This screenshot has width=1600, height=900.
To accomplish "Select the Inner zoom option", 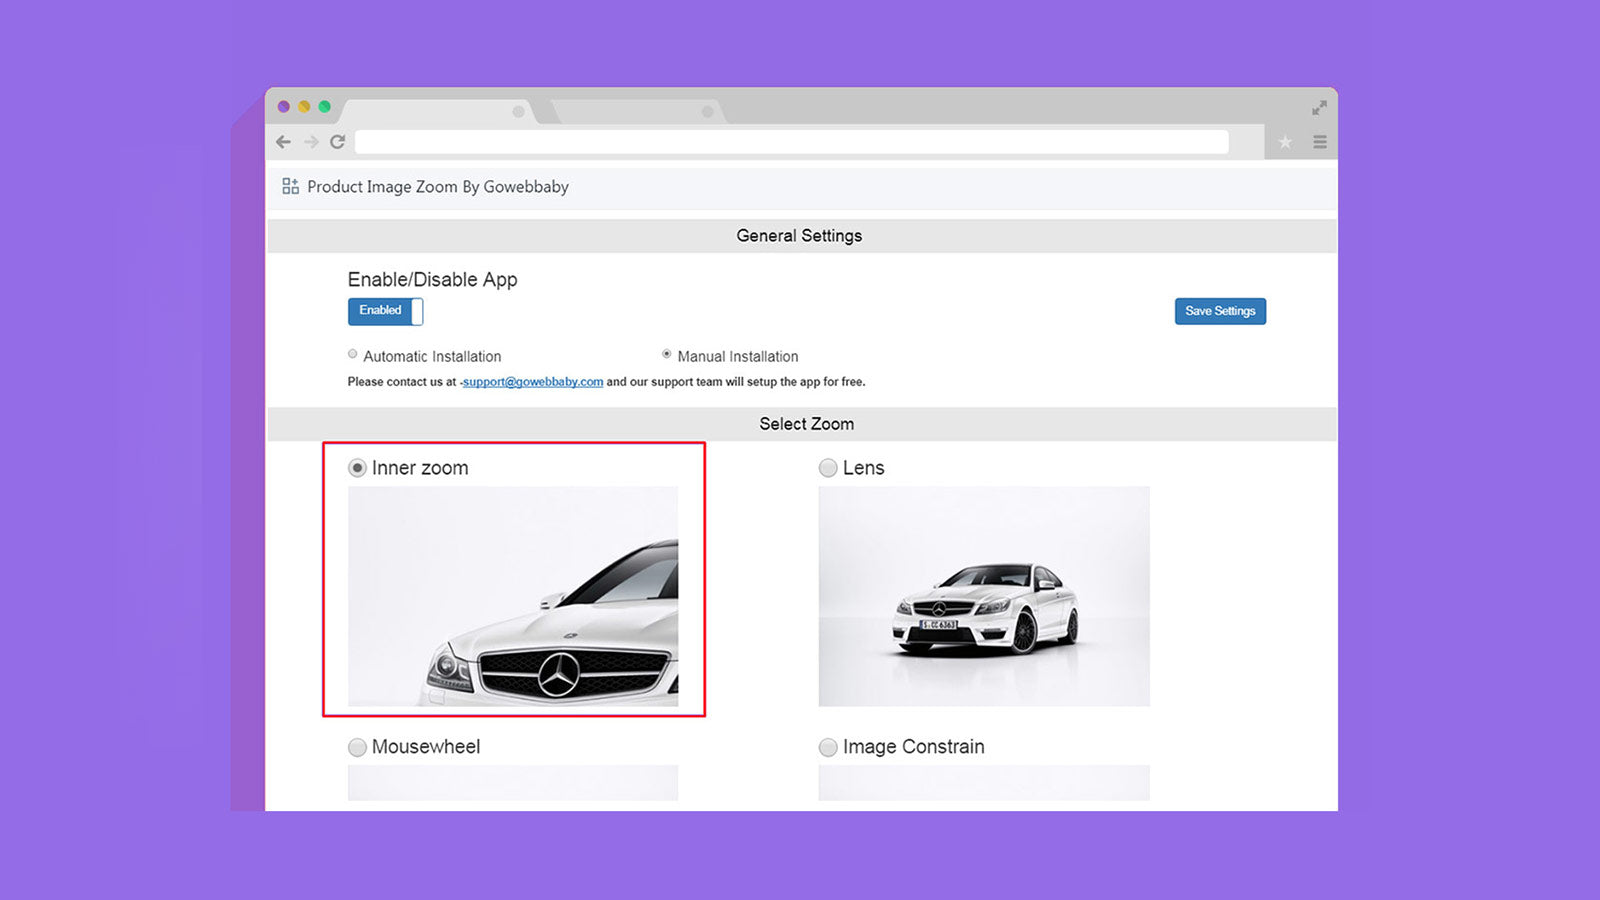I will pyautogui.click(x=356, y=467).
